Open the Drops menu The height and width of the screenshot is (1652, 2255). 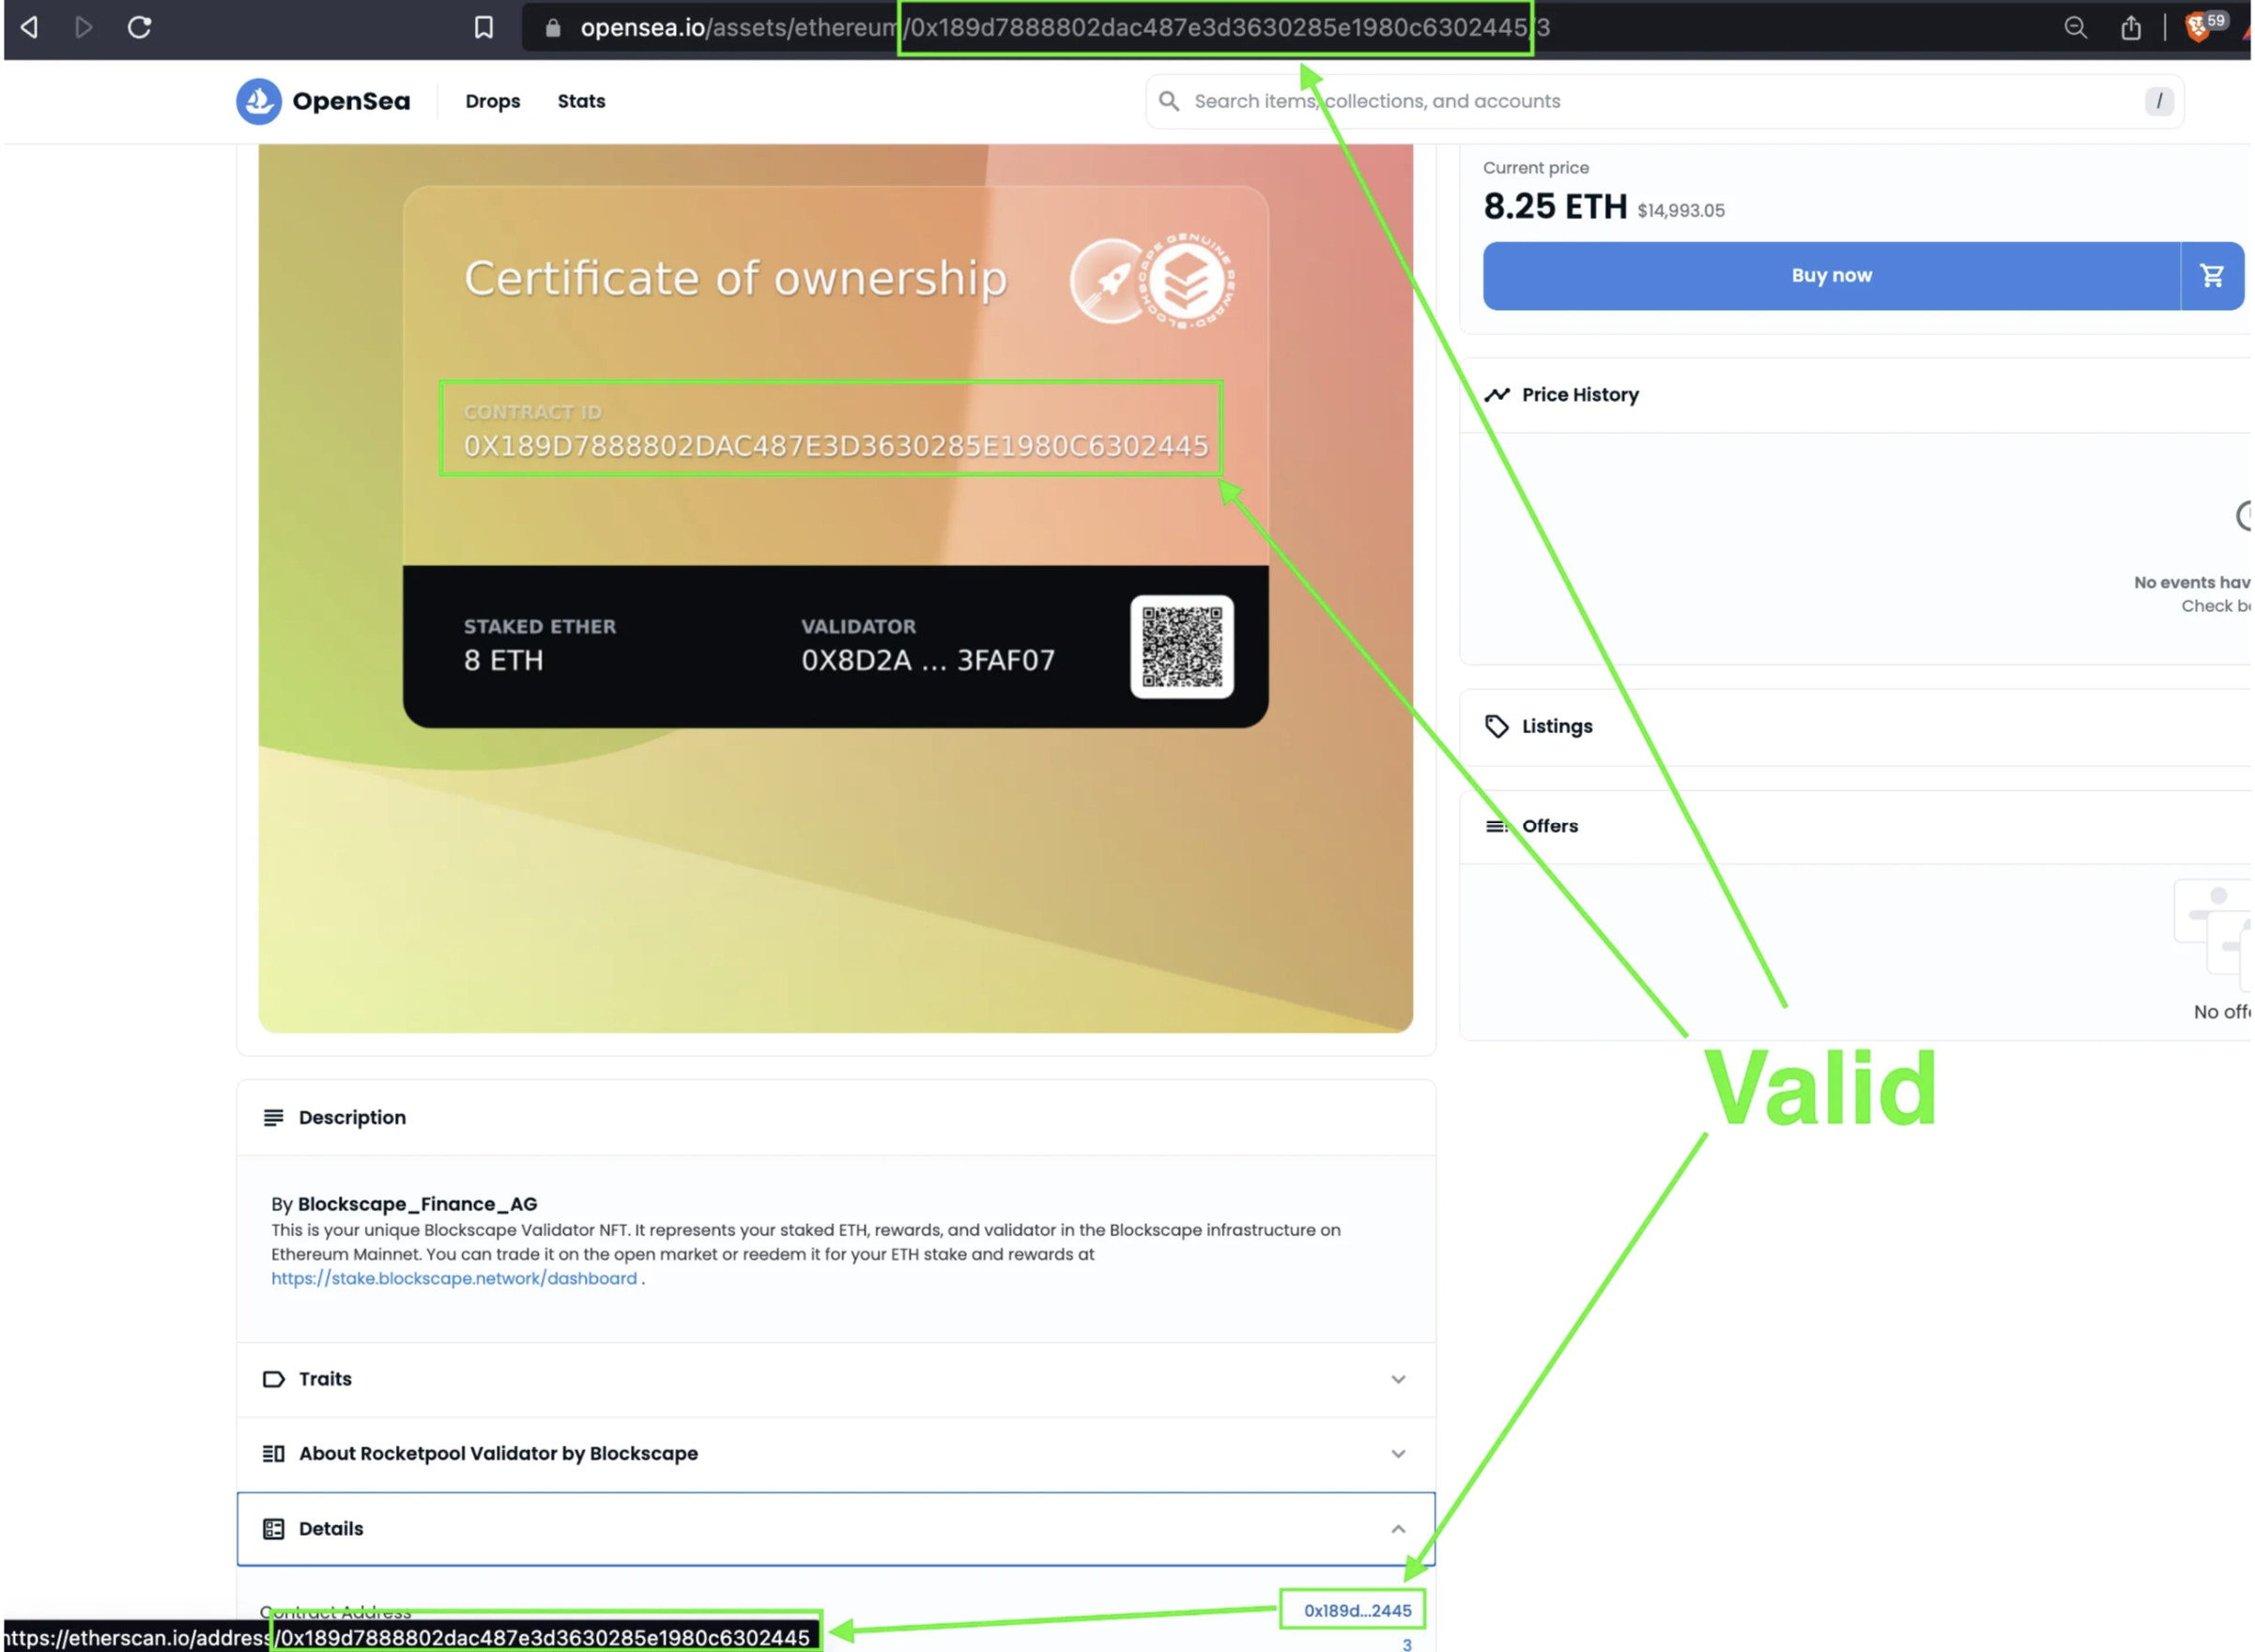pyautogui.click(x=492, y=101)
